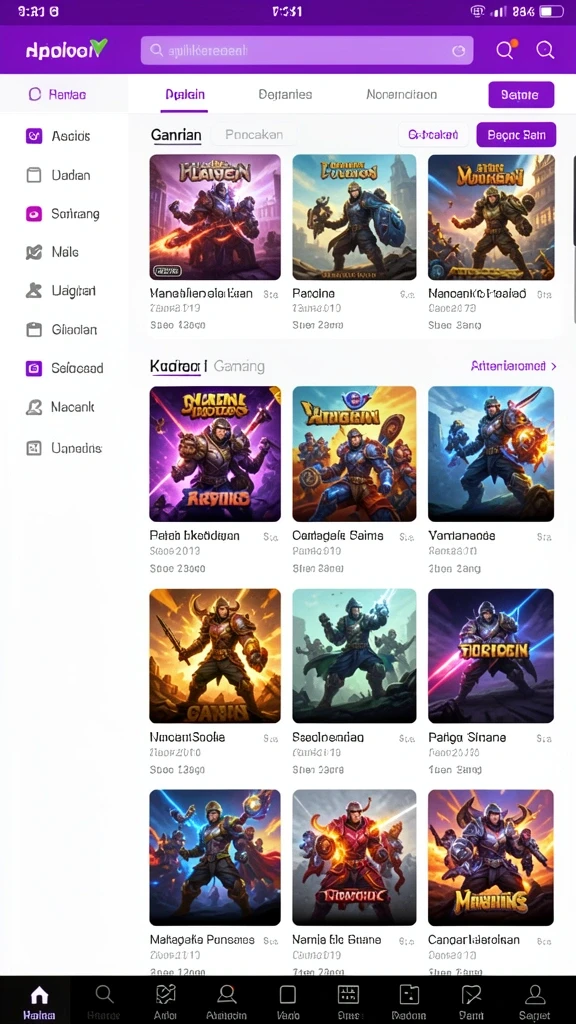Switch to the Nonerndiaon tab
576x1024 pixels.
[x=402, y=94]
